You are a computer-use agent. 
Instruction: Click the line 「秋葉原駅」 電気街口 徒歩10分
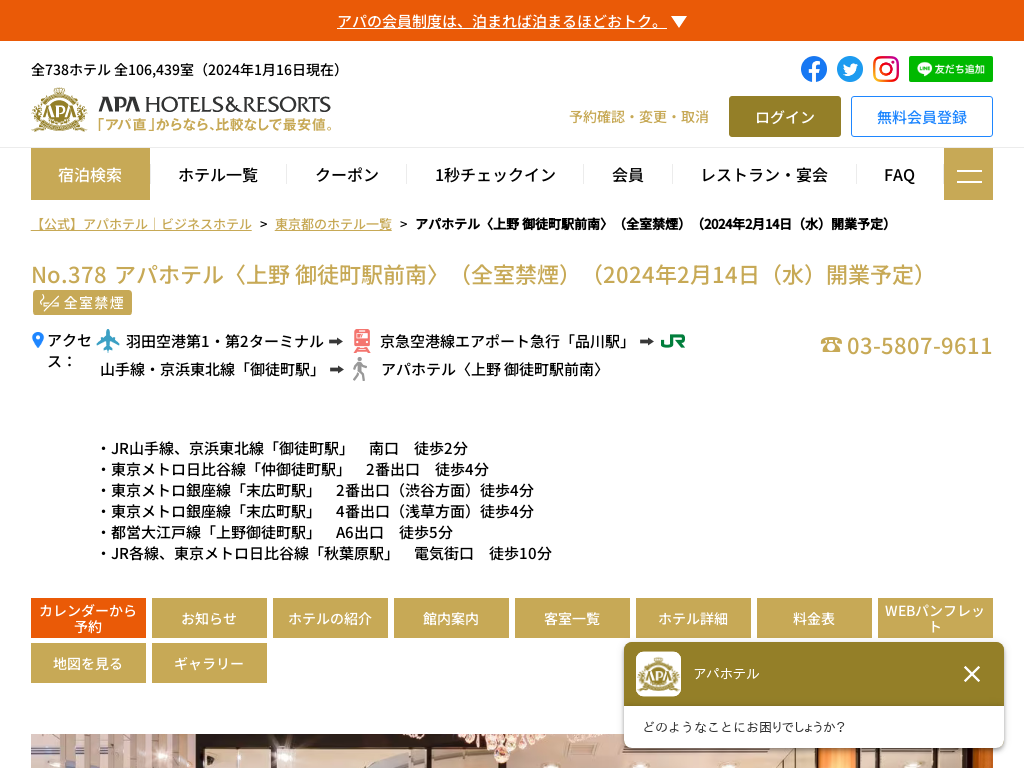325,553
